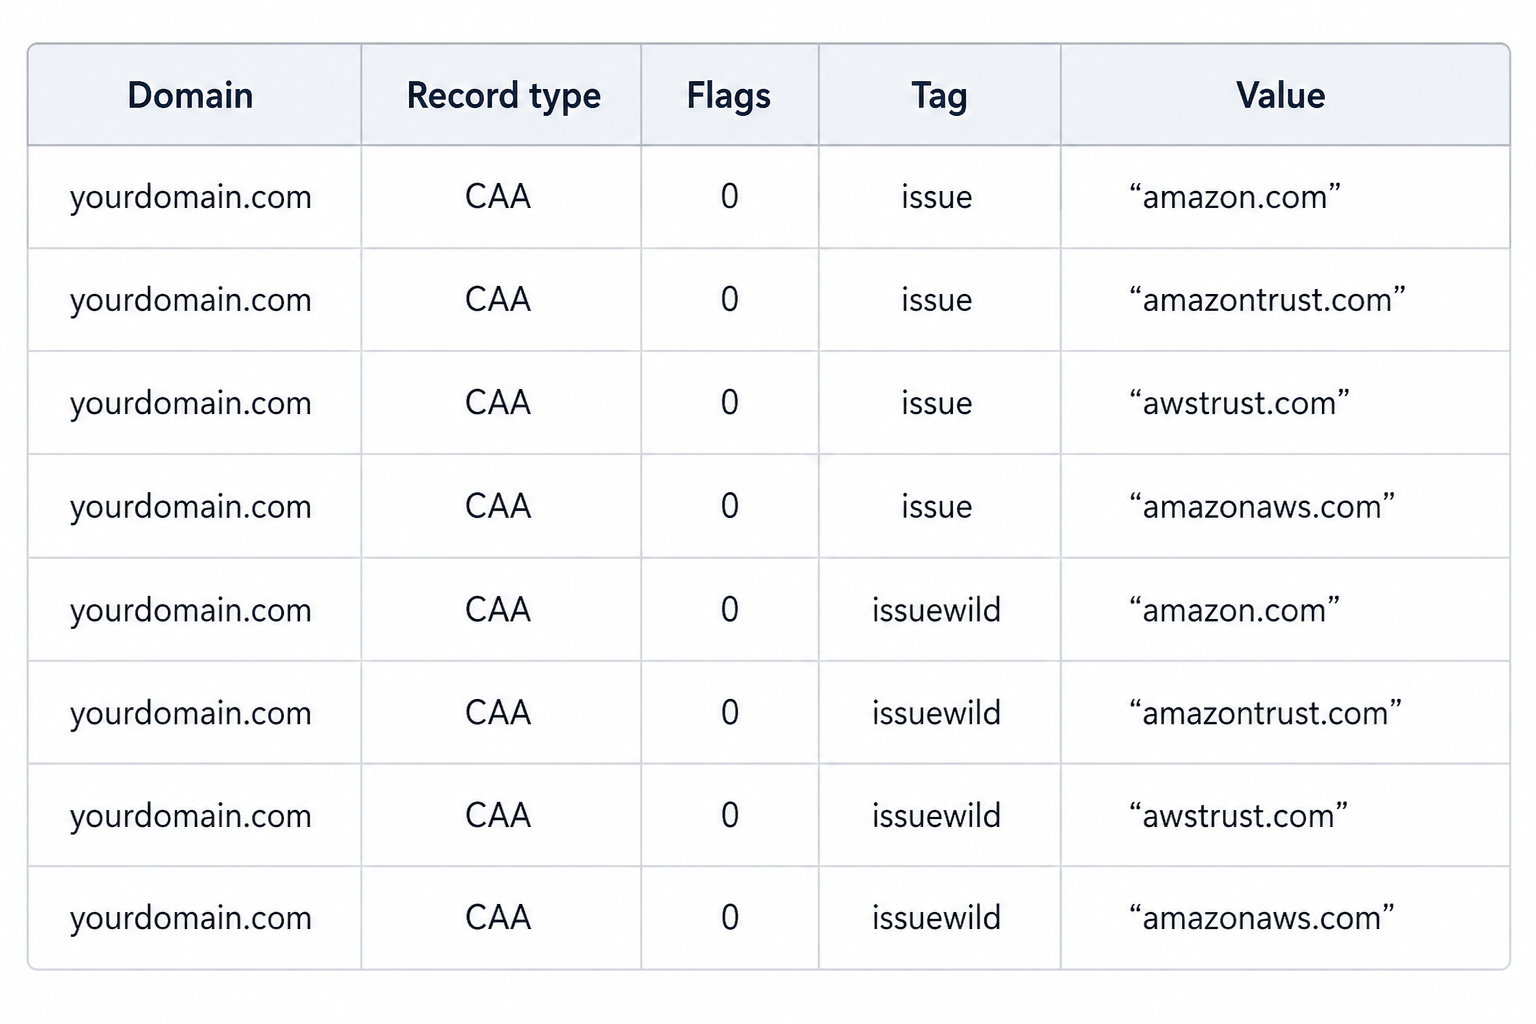Viewport: 1536px width, 1024px height.
Task: Click the issuewild row's "amazon.com" value
Action: click(1234, 610)
